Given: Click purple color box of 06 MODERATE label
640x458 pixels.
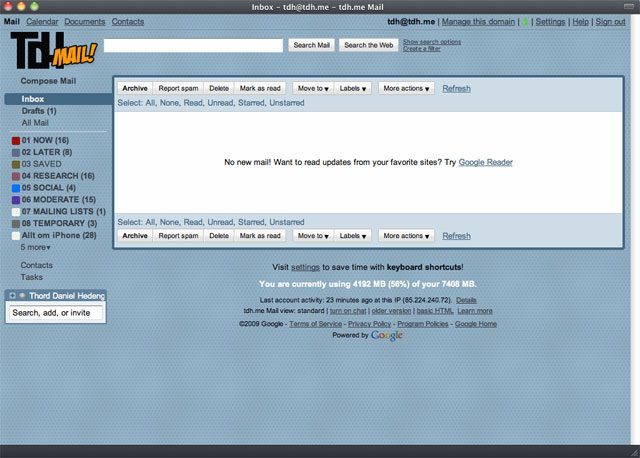Looking at the screenshot, I should tap(16, 200).
